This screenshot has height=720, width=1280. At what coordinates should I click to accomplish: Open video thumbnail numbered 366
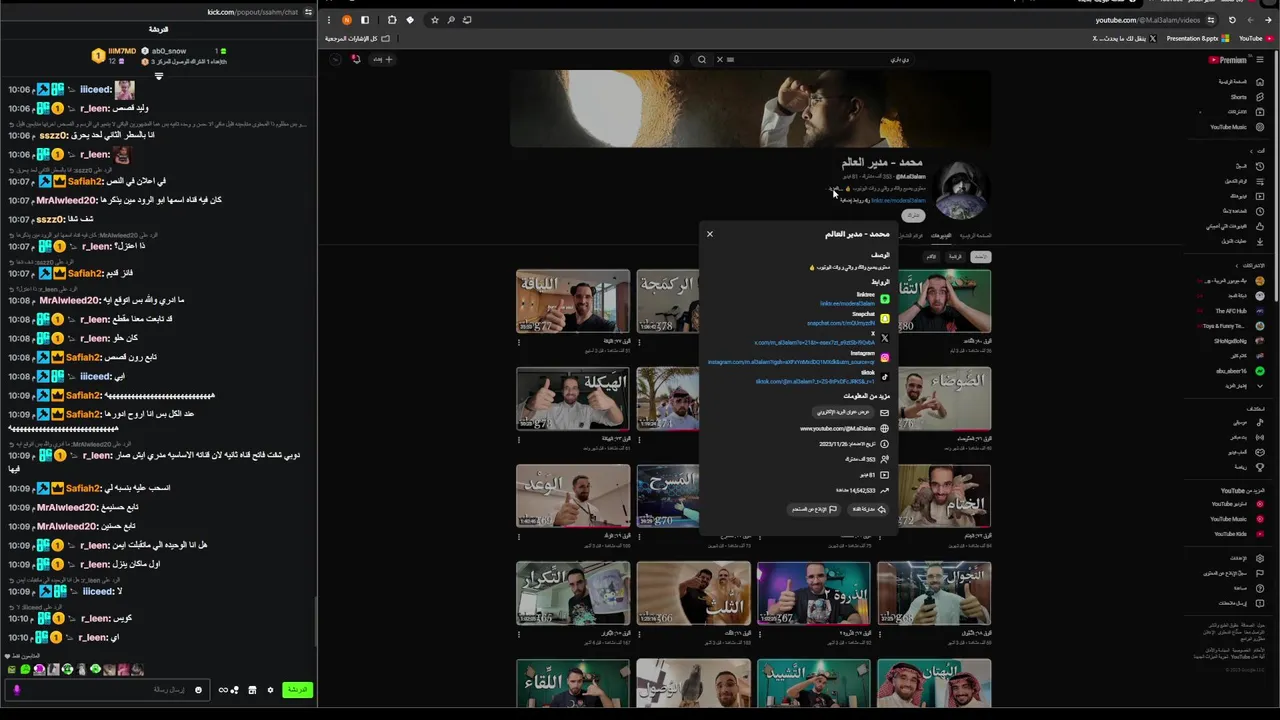point(693,593)
